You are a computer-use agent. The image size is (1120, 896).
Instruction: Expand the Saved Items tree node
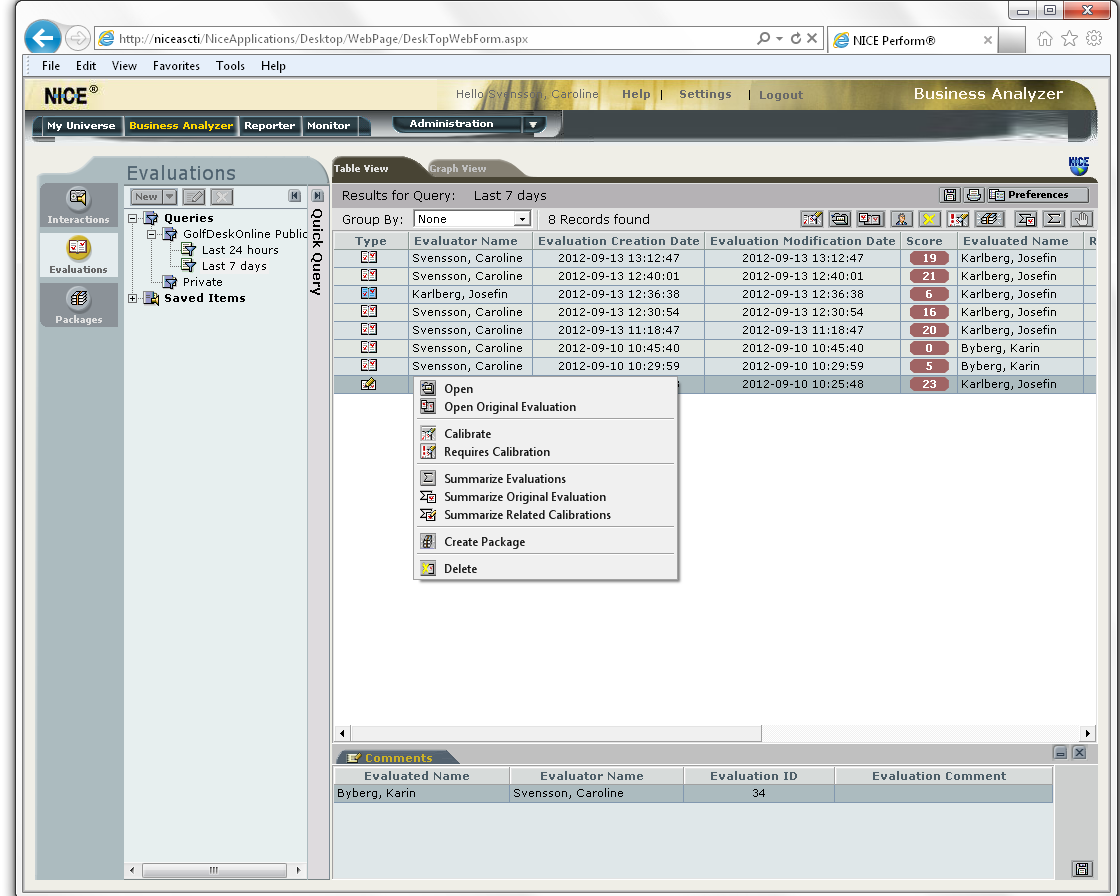point(134,298)
